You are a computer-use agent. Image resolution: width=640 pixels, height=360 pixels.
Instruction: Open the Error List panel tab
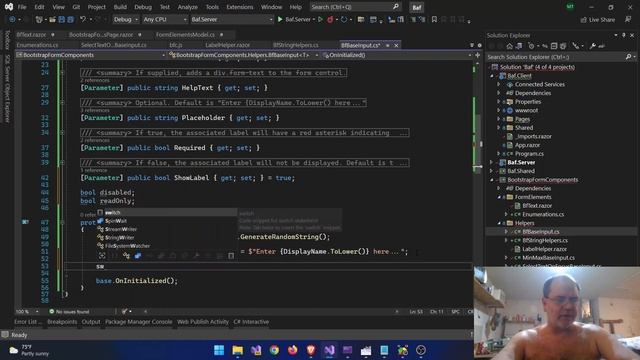point(28,322)
